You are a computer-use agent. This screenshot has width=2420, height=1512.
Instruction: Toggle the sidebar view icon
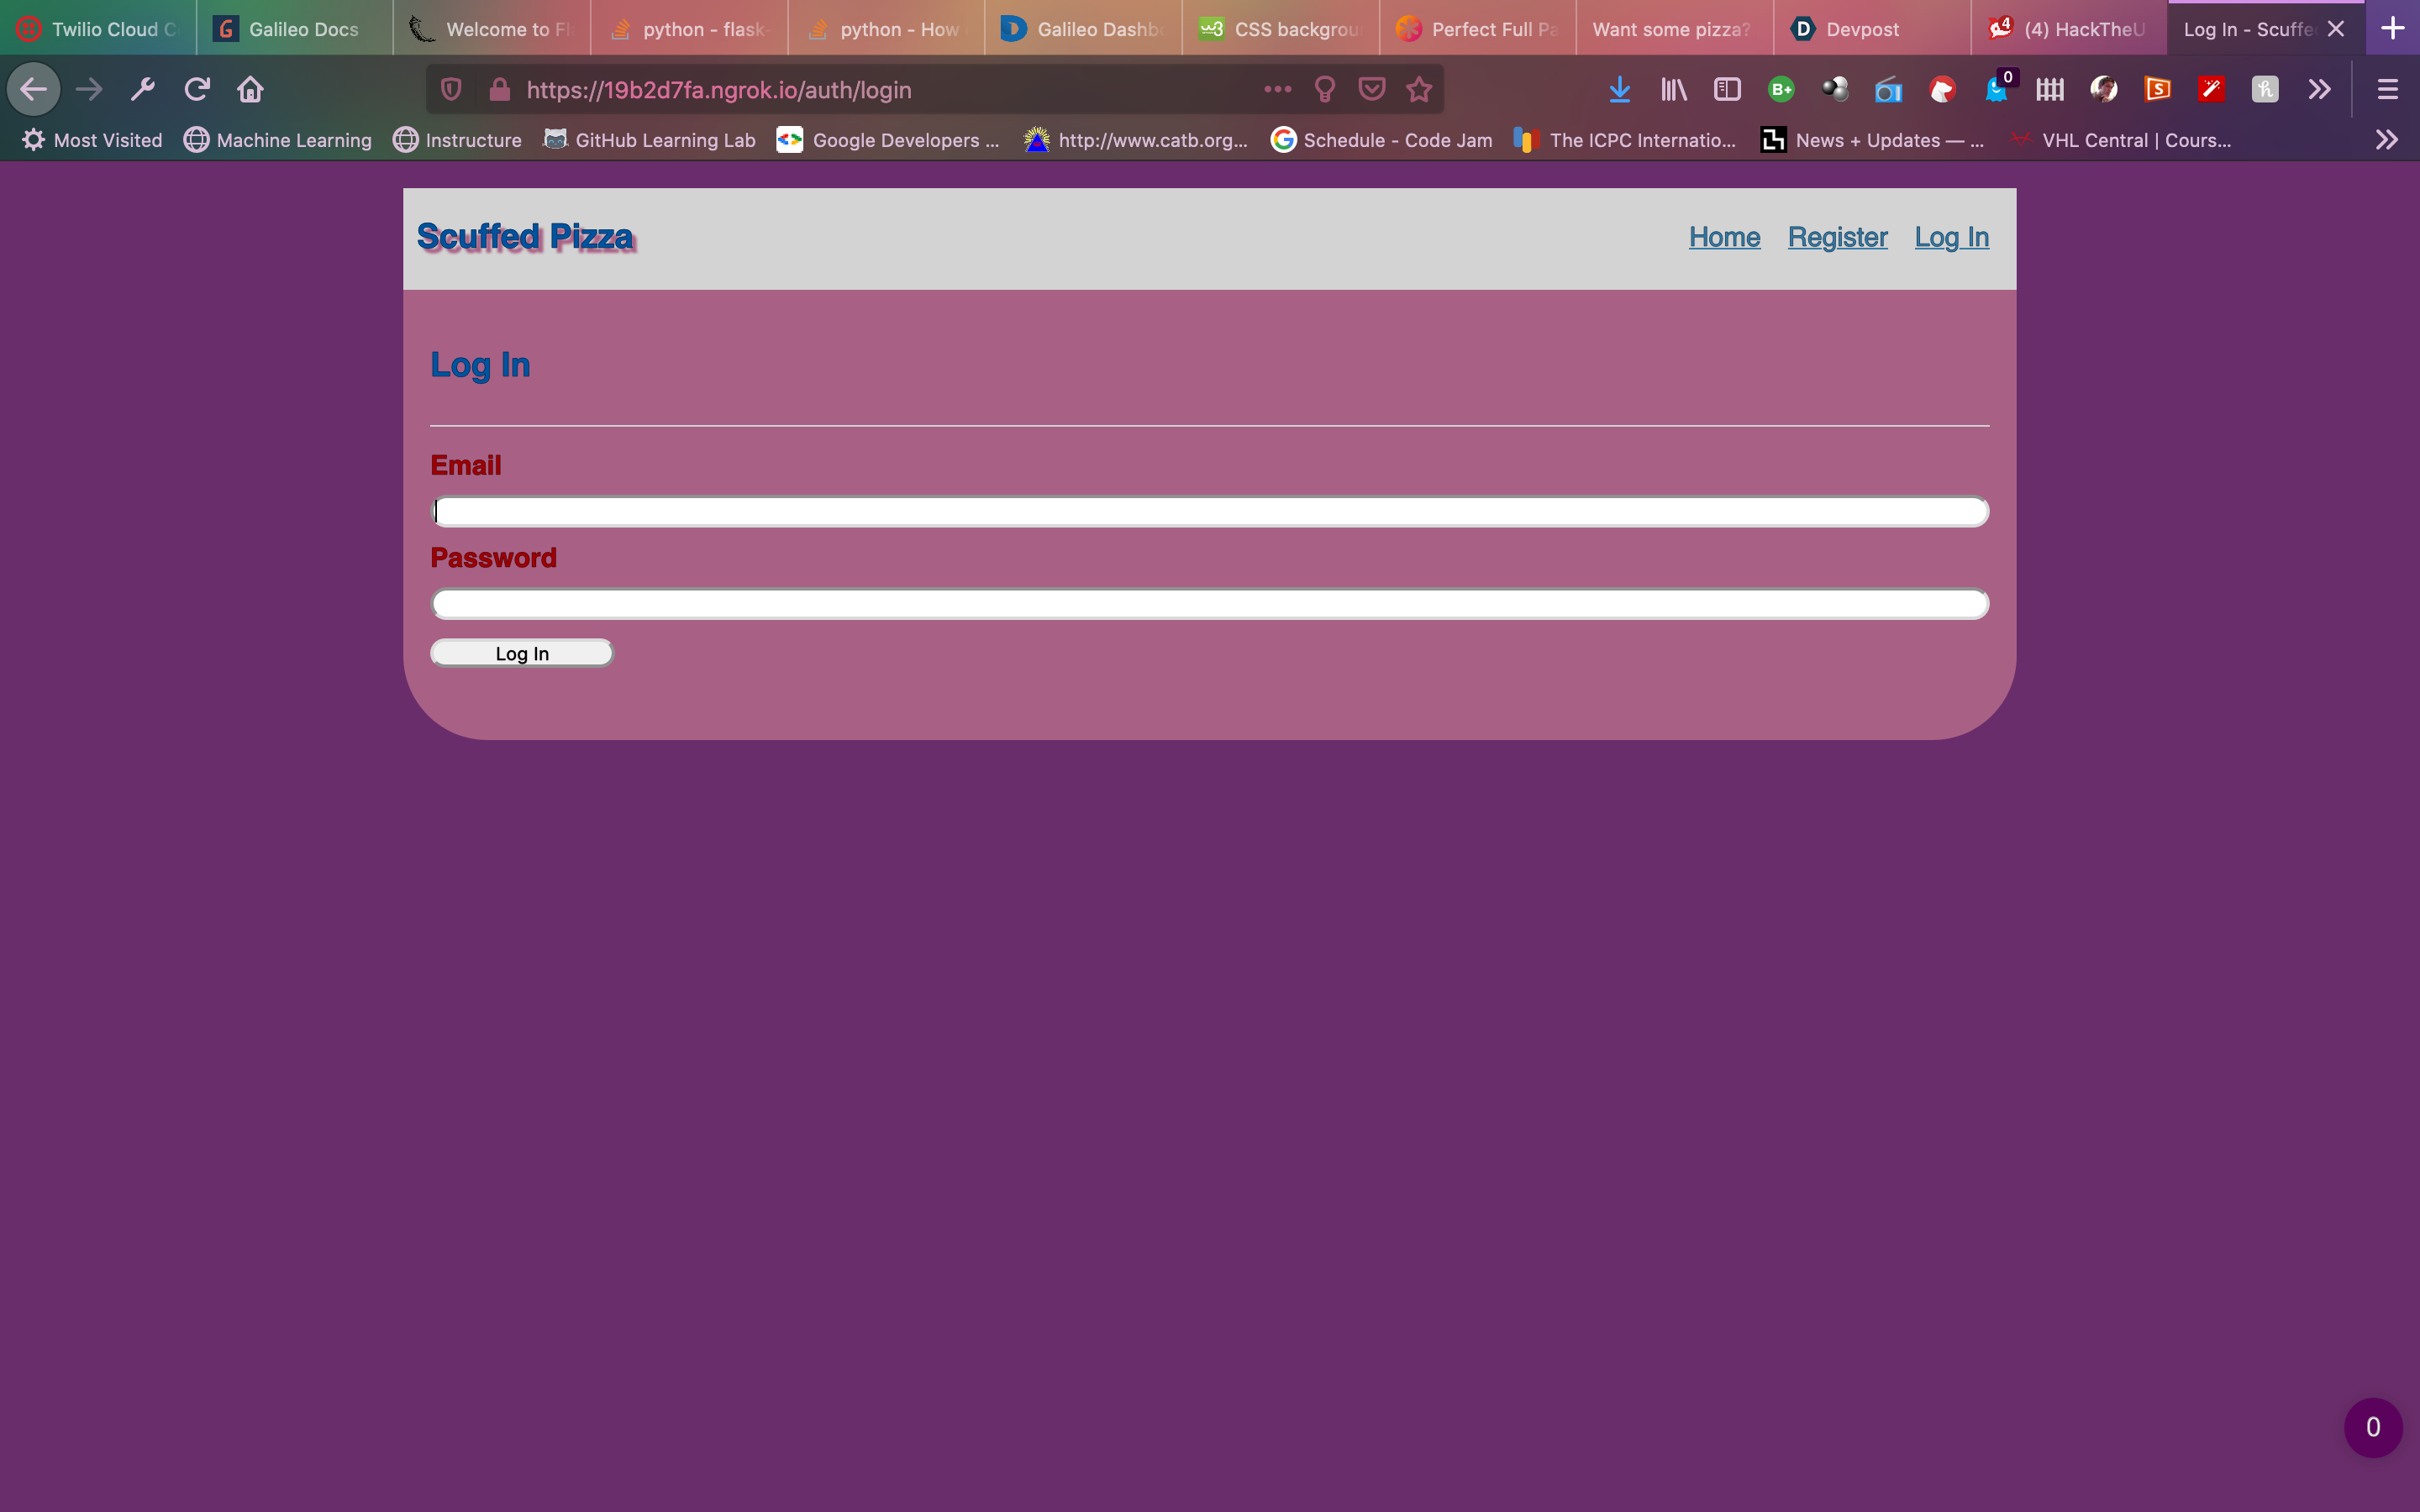coord(1727,90)
